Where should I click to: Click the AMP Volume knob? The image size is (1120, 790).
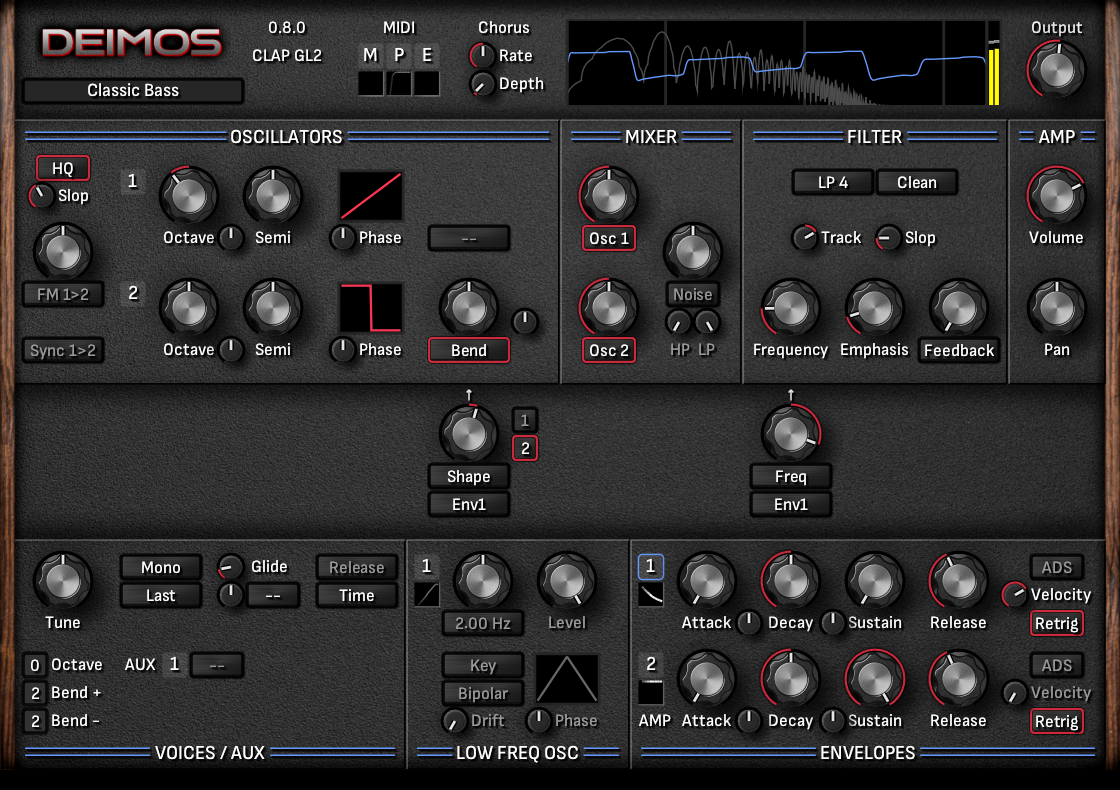click(x=1056, y=196)
